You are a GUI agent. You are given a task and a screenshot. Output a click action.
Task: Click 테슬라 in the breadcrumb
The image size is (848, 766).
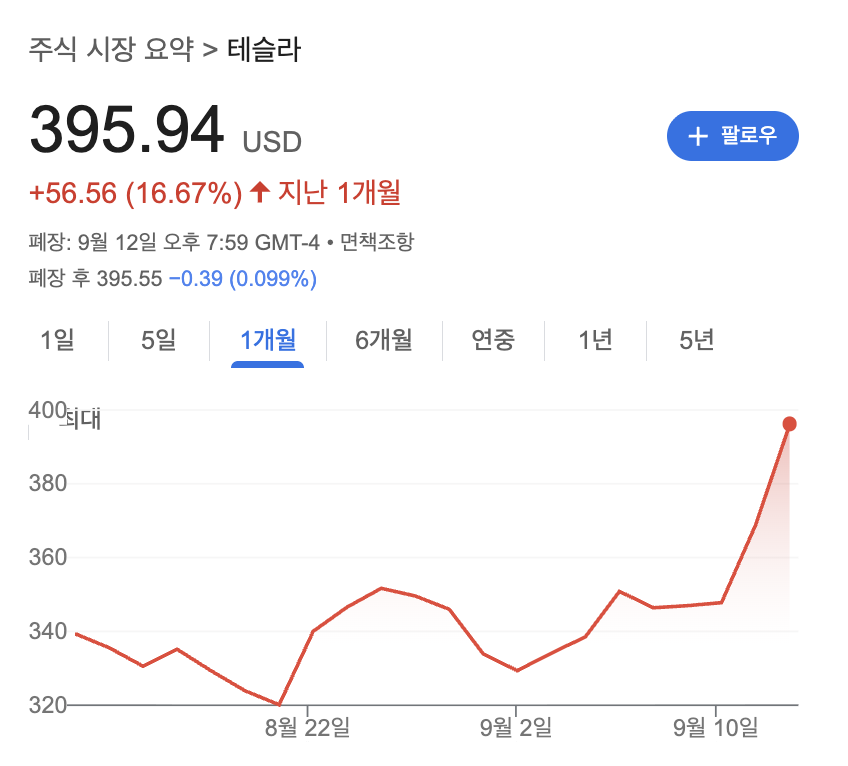(x=264, y=49)
